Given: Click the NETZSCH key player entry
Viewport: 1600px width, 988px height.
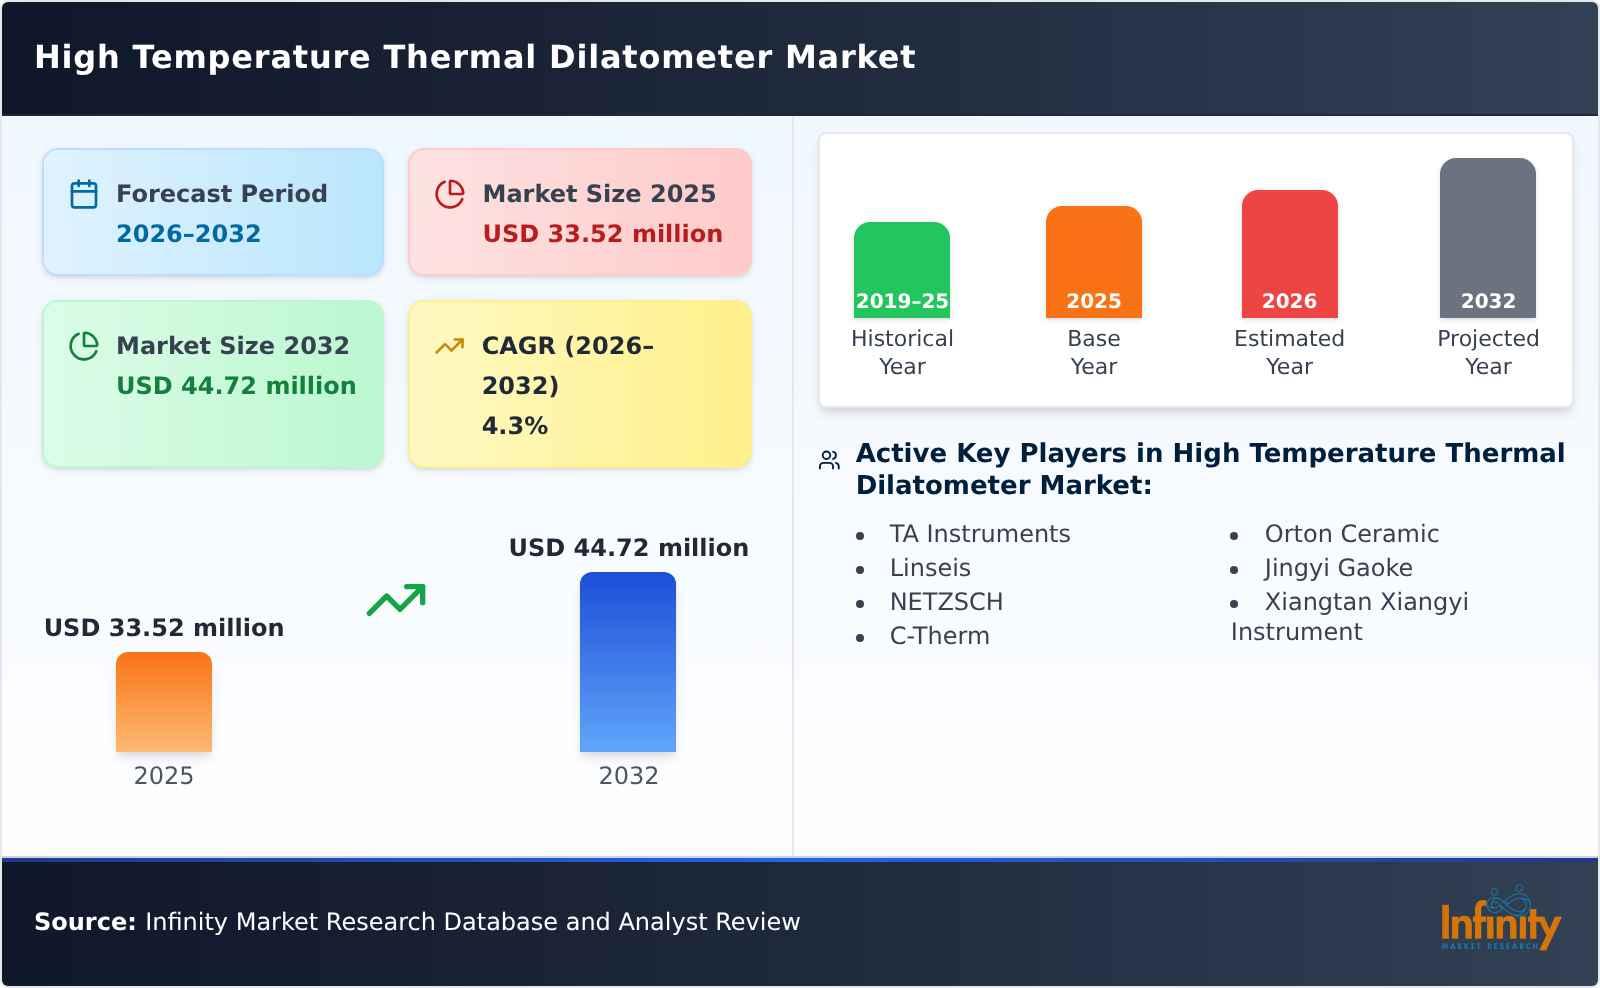Looking at the screenshot, I should 946,601.
